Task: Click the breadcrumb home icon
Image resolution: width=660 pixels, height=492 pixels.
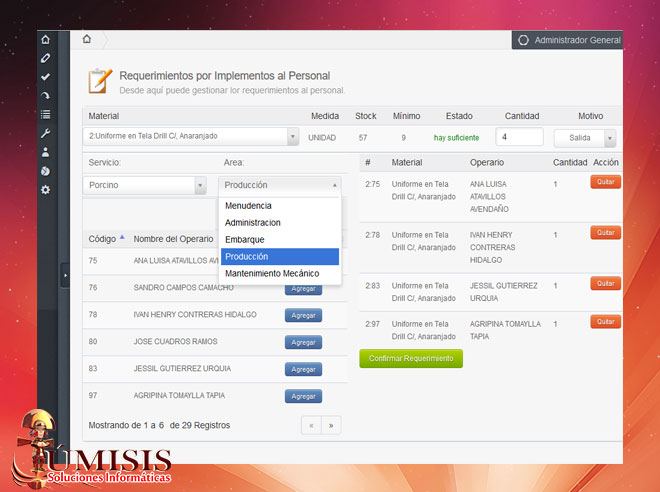Action: pyautogui.click(x=87, y=40)
